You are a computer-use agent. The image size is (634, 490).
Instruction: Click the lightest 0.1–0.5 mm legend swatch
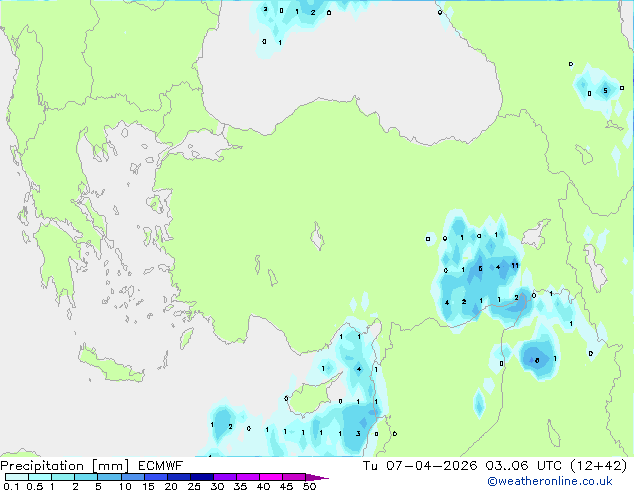17,477
